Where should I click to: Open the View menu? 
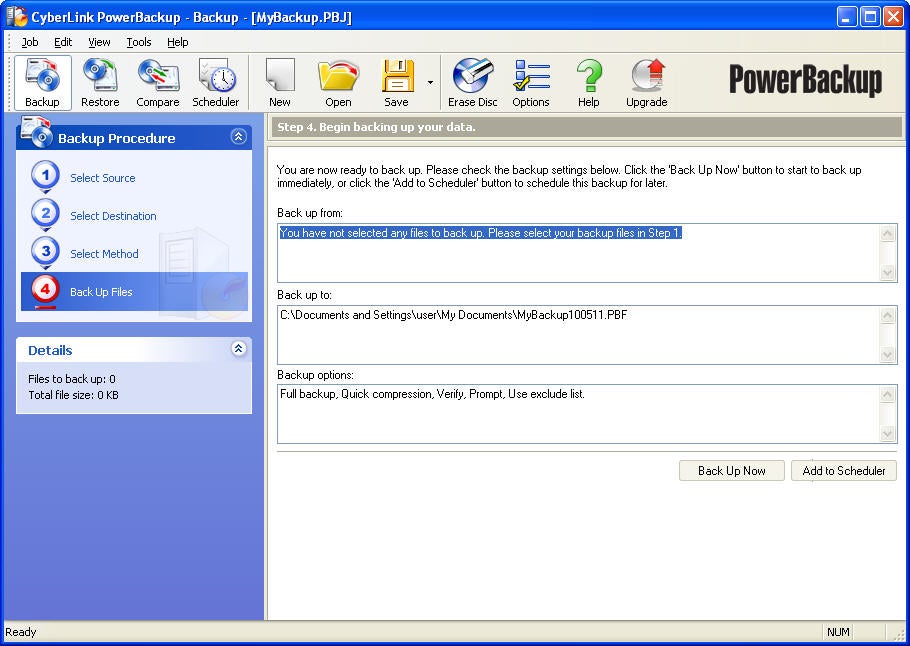[99, 42]
